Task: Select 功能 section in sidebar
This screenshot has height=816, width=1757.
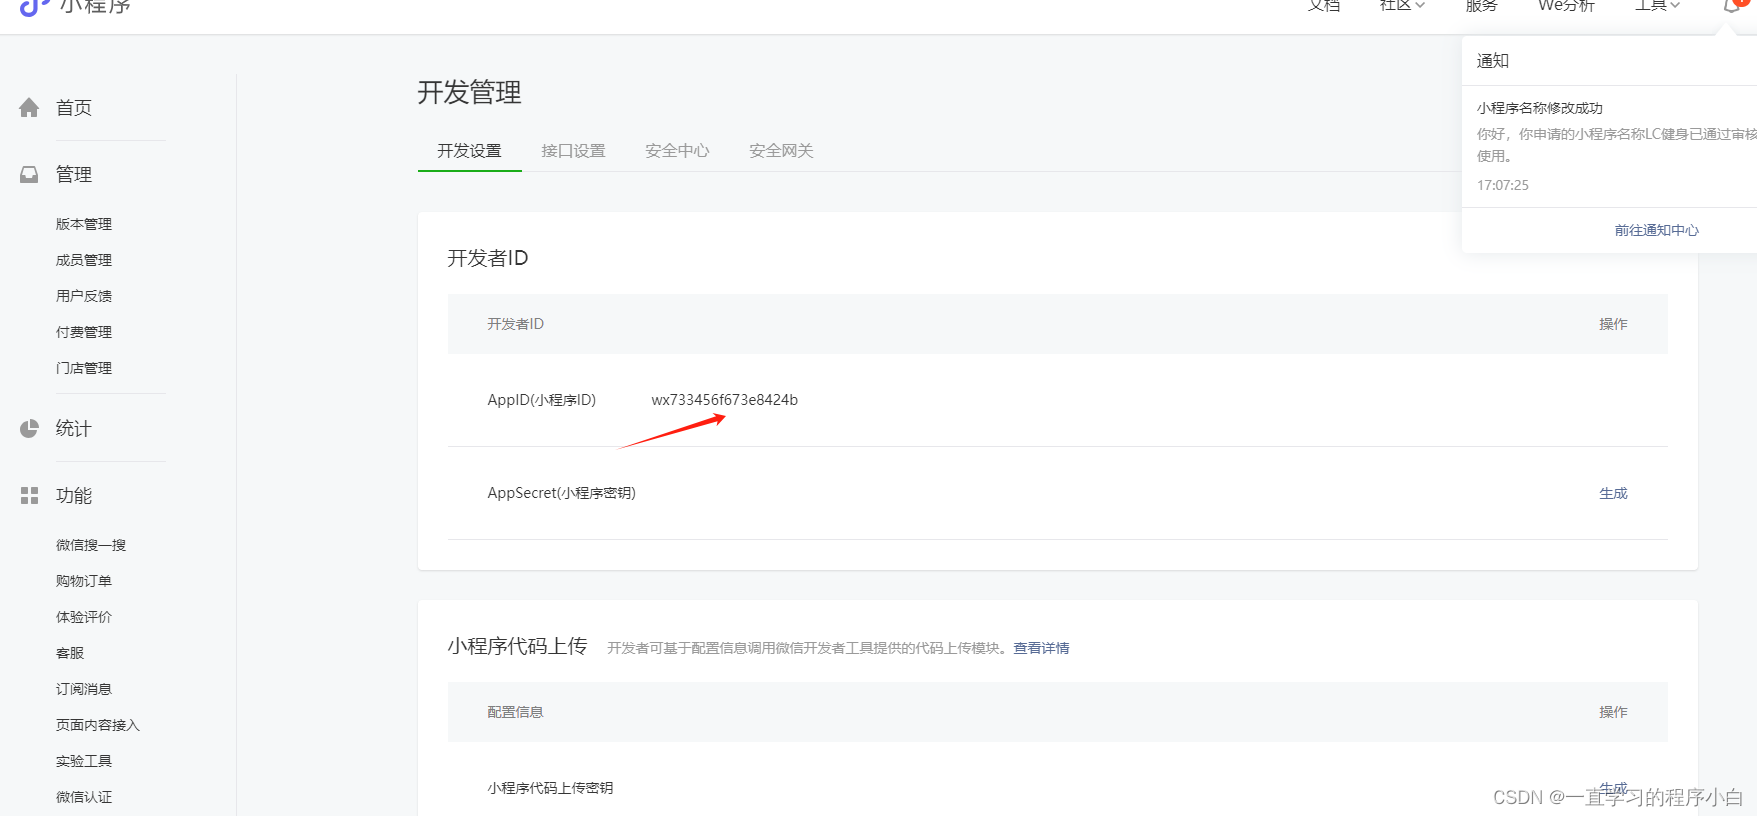Action: tap(74, 496)
